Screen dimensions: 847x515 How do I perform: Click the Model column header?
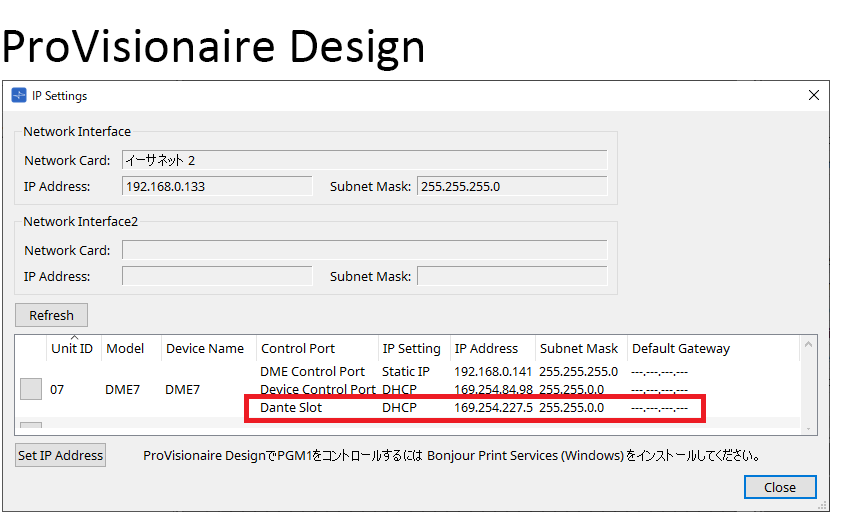126,349
